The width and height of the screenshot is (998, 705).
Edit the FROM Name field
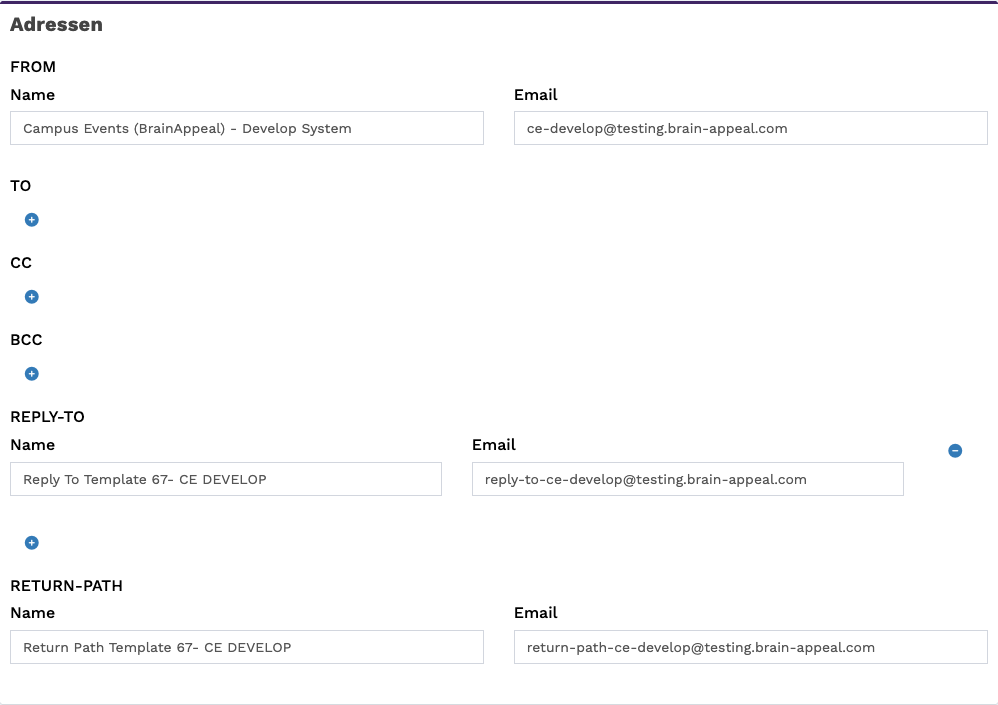click(247, 129)
